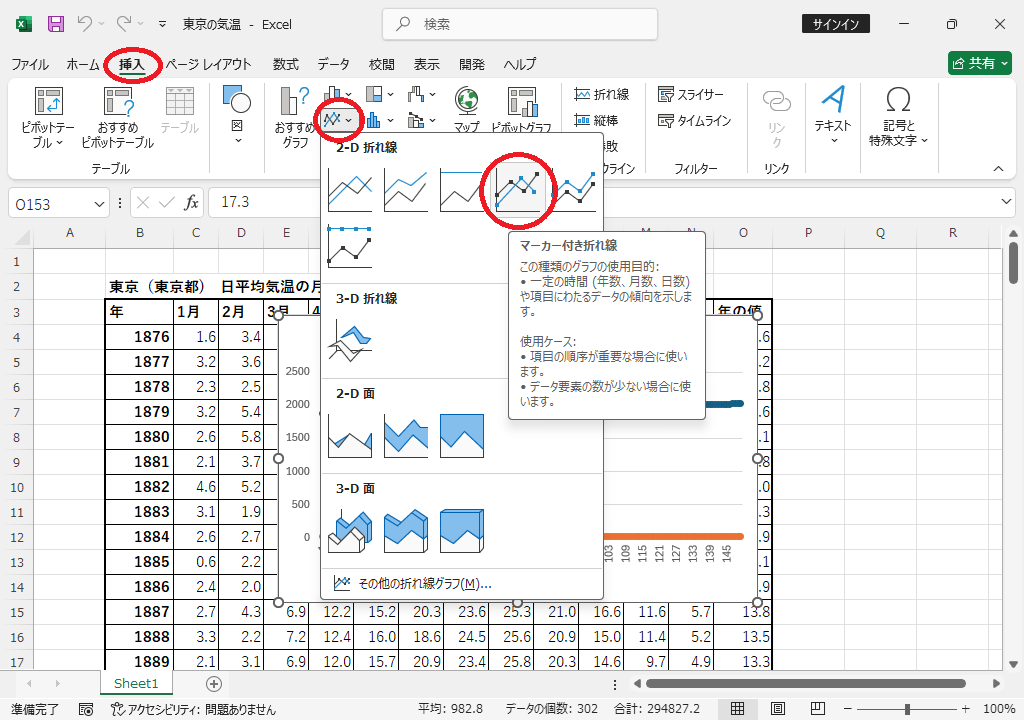Expand the formula bar
Image resolution: width=1024 pixels, height=720 pixels.
(1006, 202)
